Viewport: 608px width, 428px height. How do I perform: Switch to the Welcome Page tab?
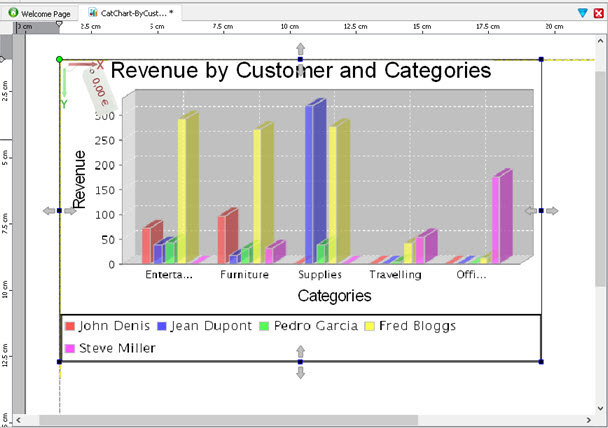pos(40,13)
